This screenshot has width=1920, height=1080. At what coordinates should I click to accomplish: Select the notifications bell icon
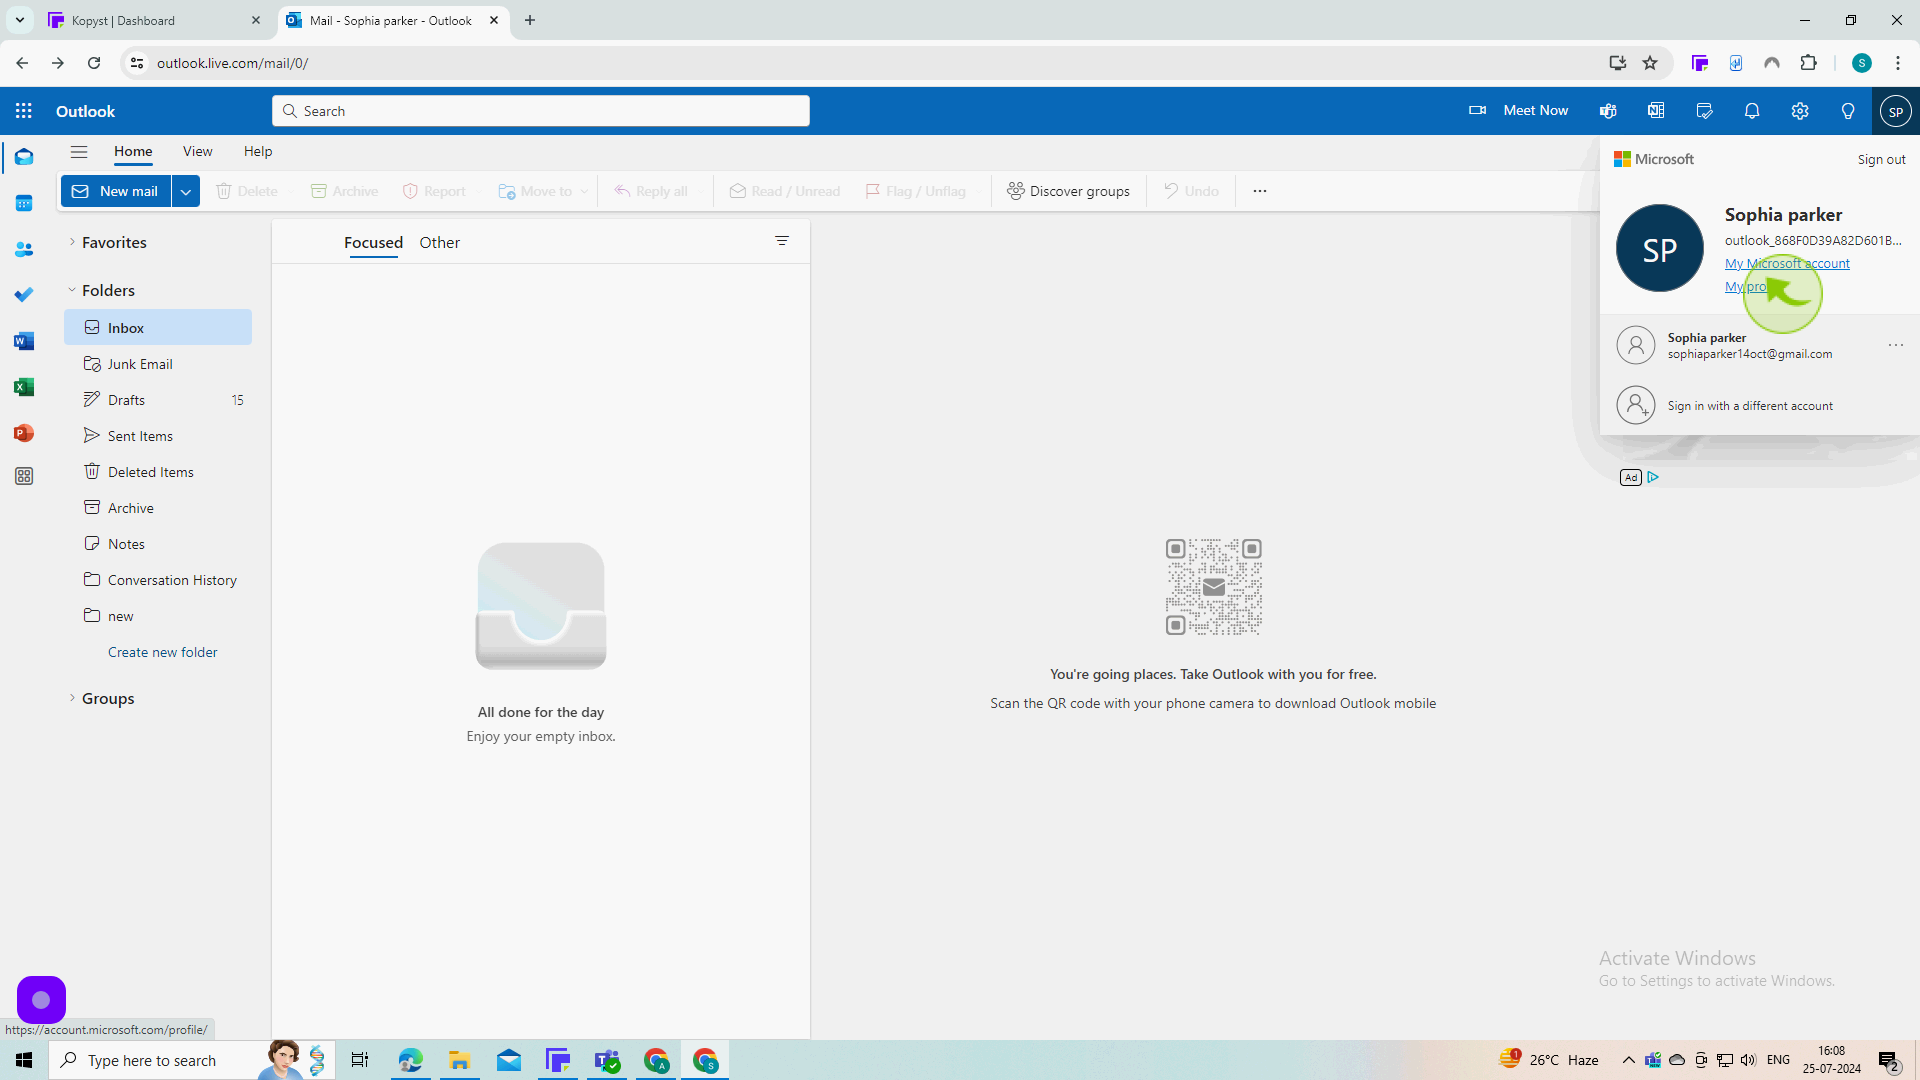pos(1751,111)
